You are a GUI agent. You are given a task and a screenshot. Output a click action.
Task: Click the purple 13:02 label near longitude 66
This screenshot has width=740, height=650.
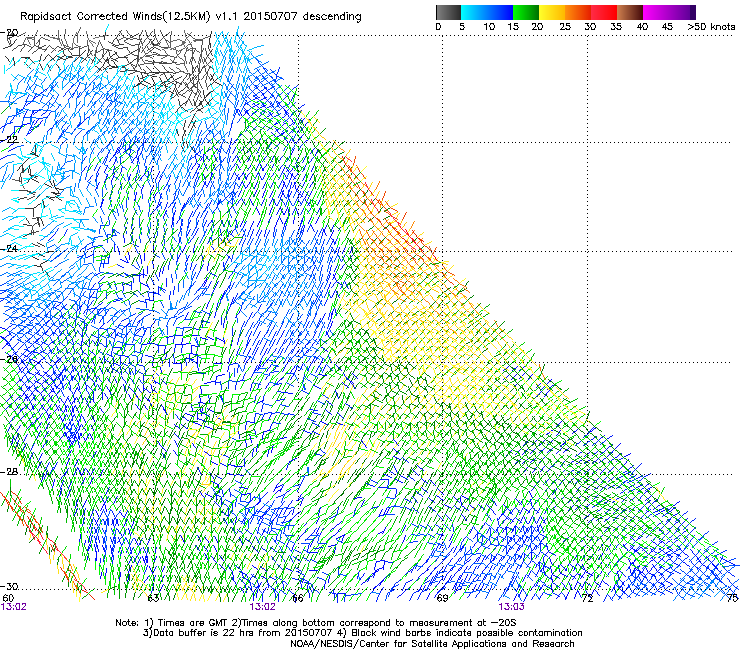262,607
